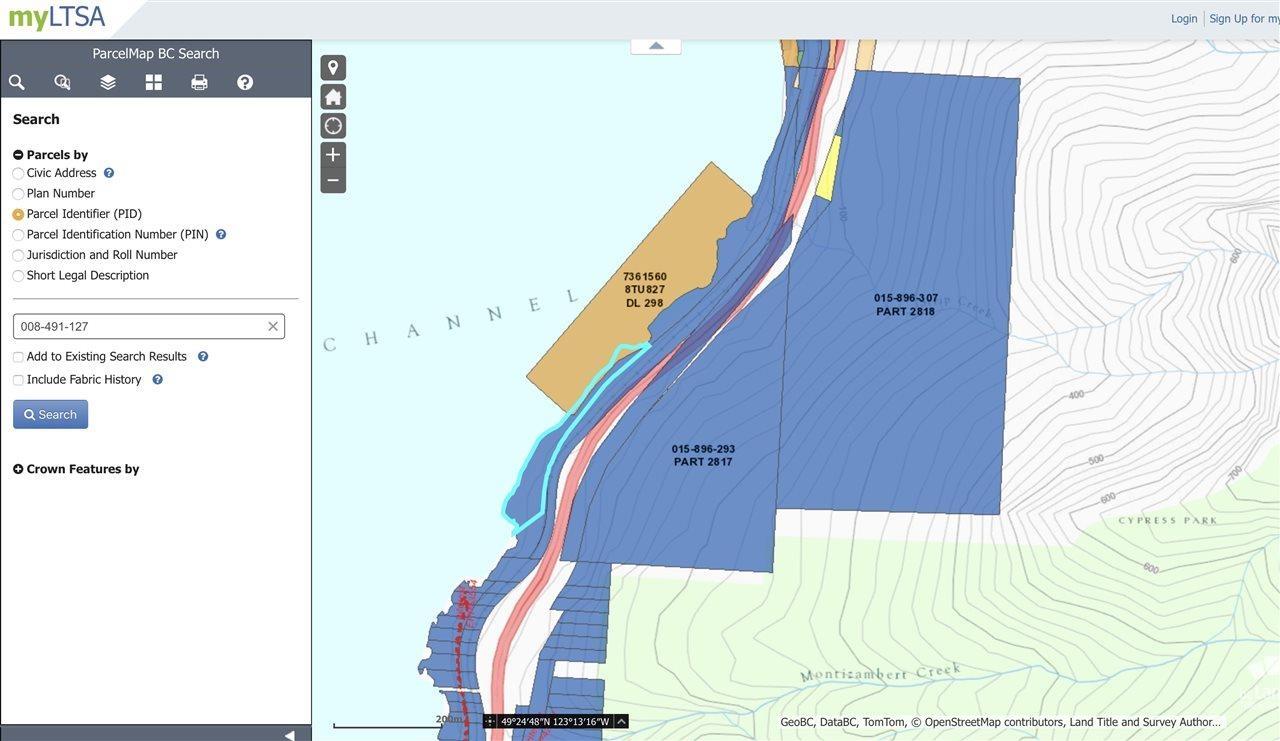Zoom out using the minus button
The image size is (1280, 741).
point(333,181)
